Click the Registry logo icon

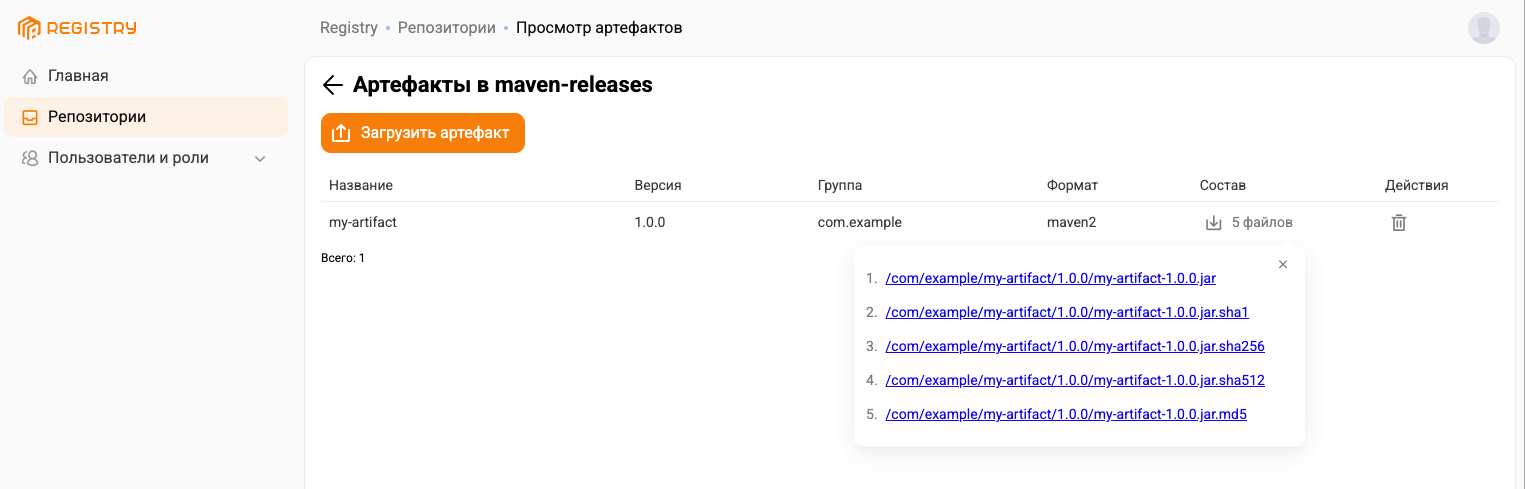(x=29, y=28)
